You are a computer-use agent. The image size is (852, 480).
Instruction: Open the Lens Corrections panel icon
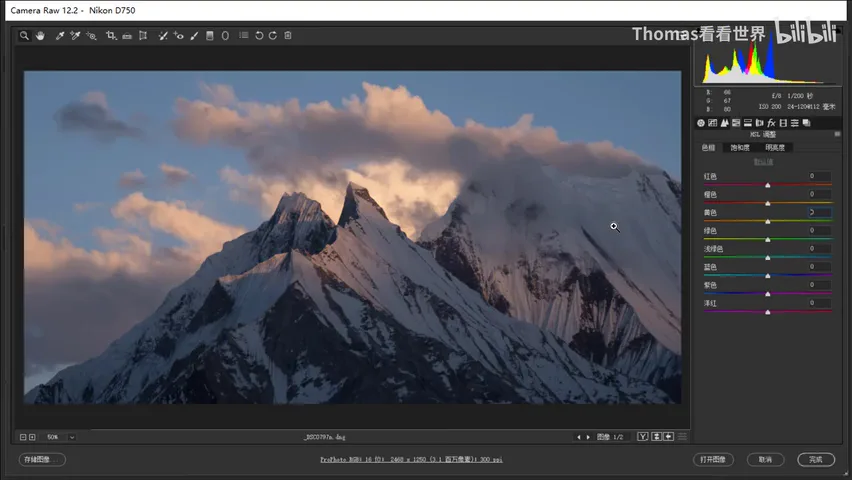point(760,123)
